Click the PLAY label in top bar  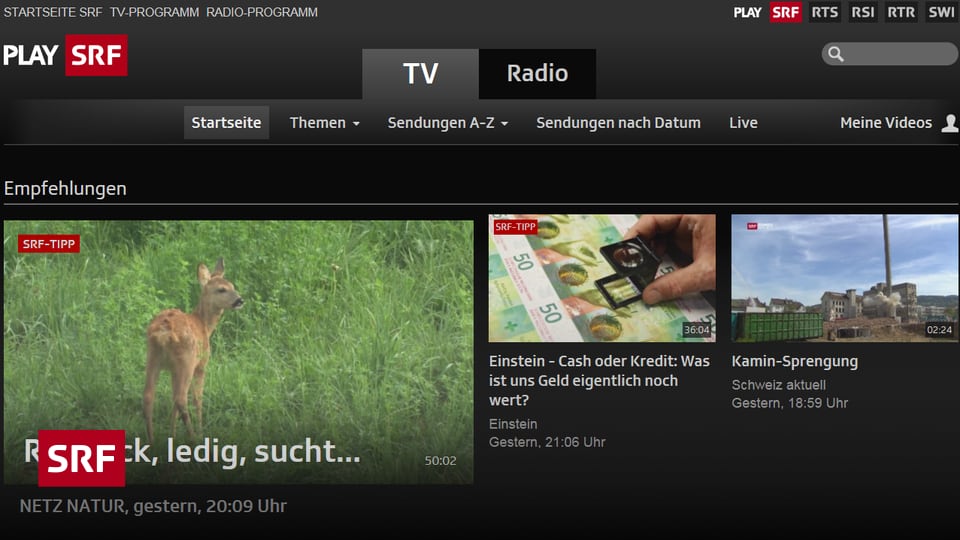point(748,12)
